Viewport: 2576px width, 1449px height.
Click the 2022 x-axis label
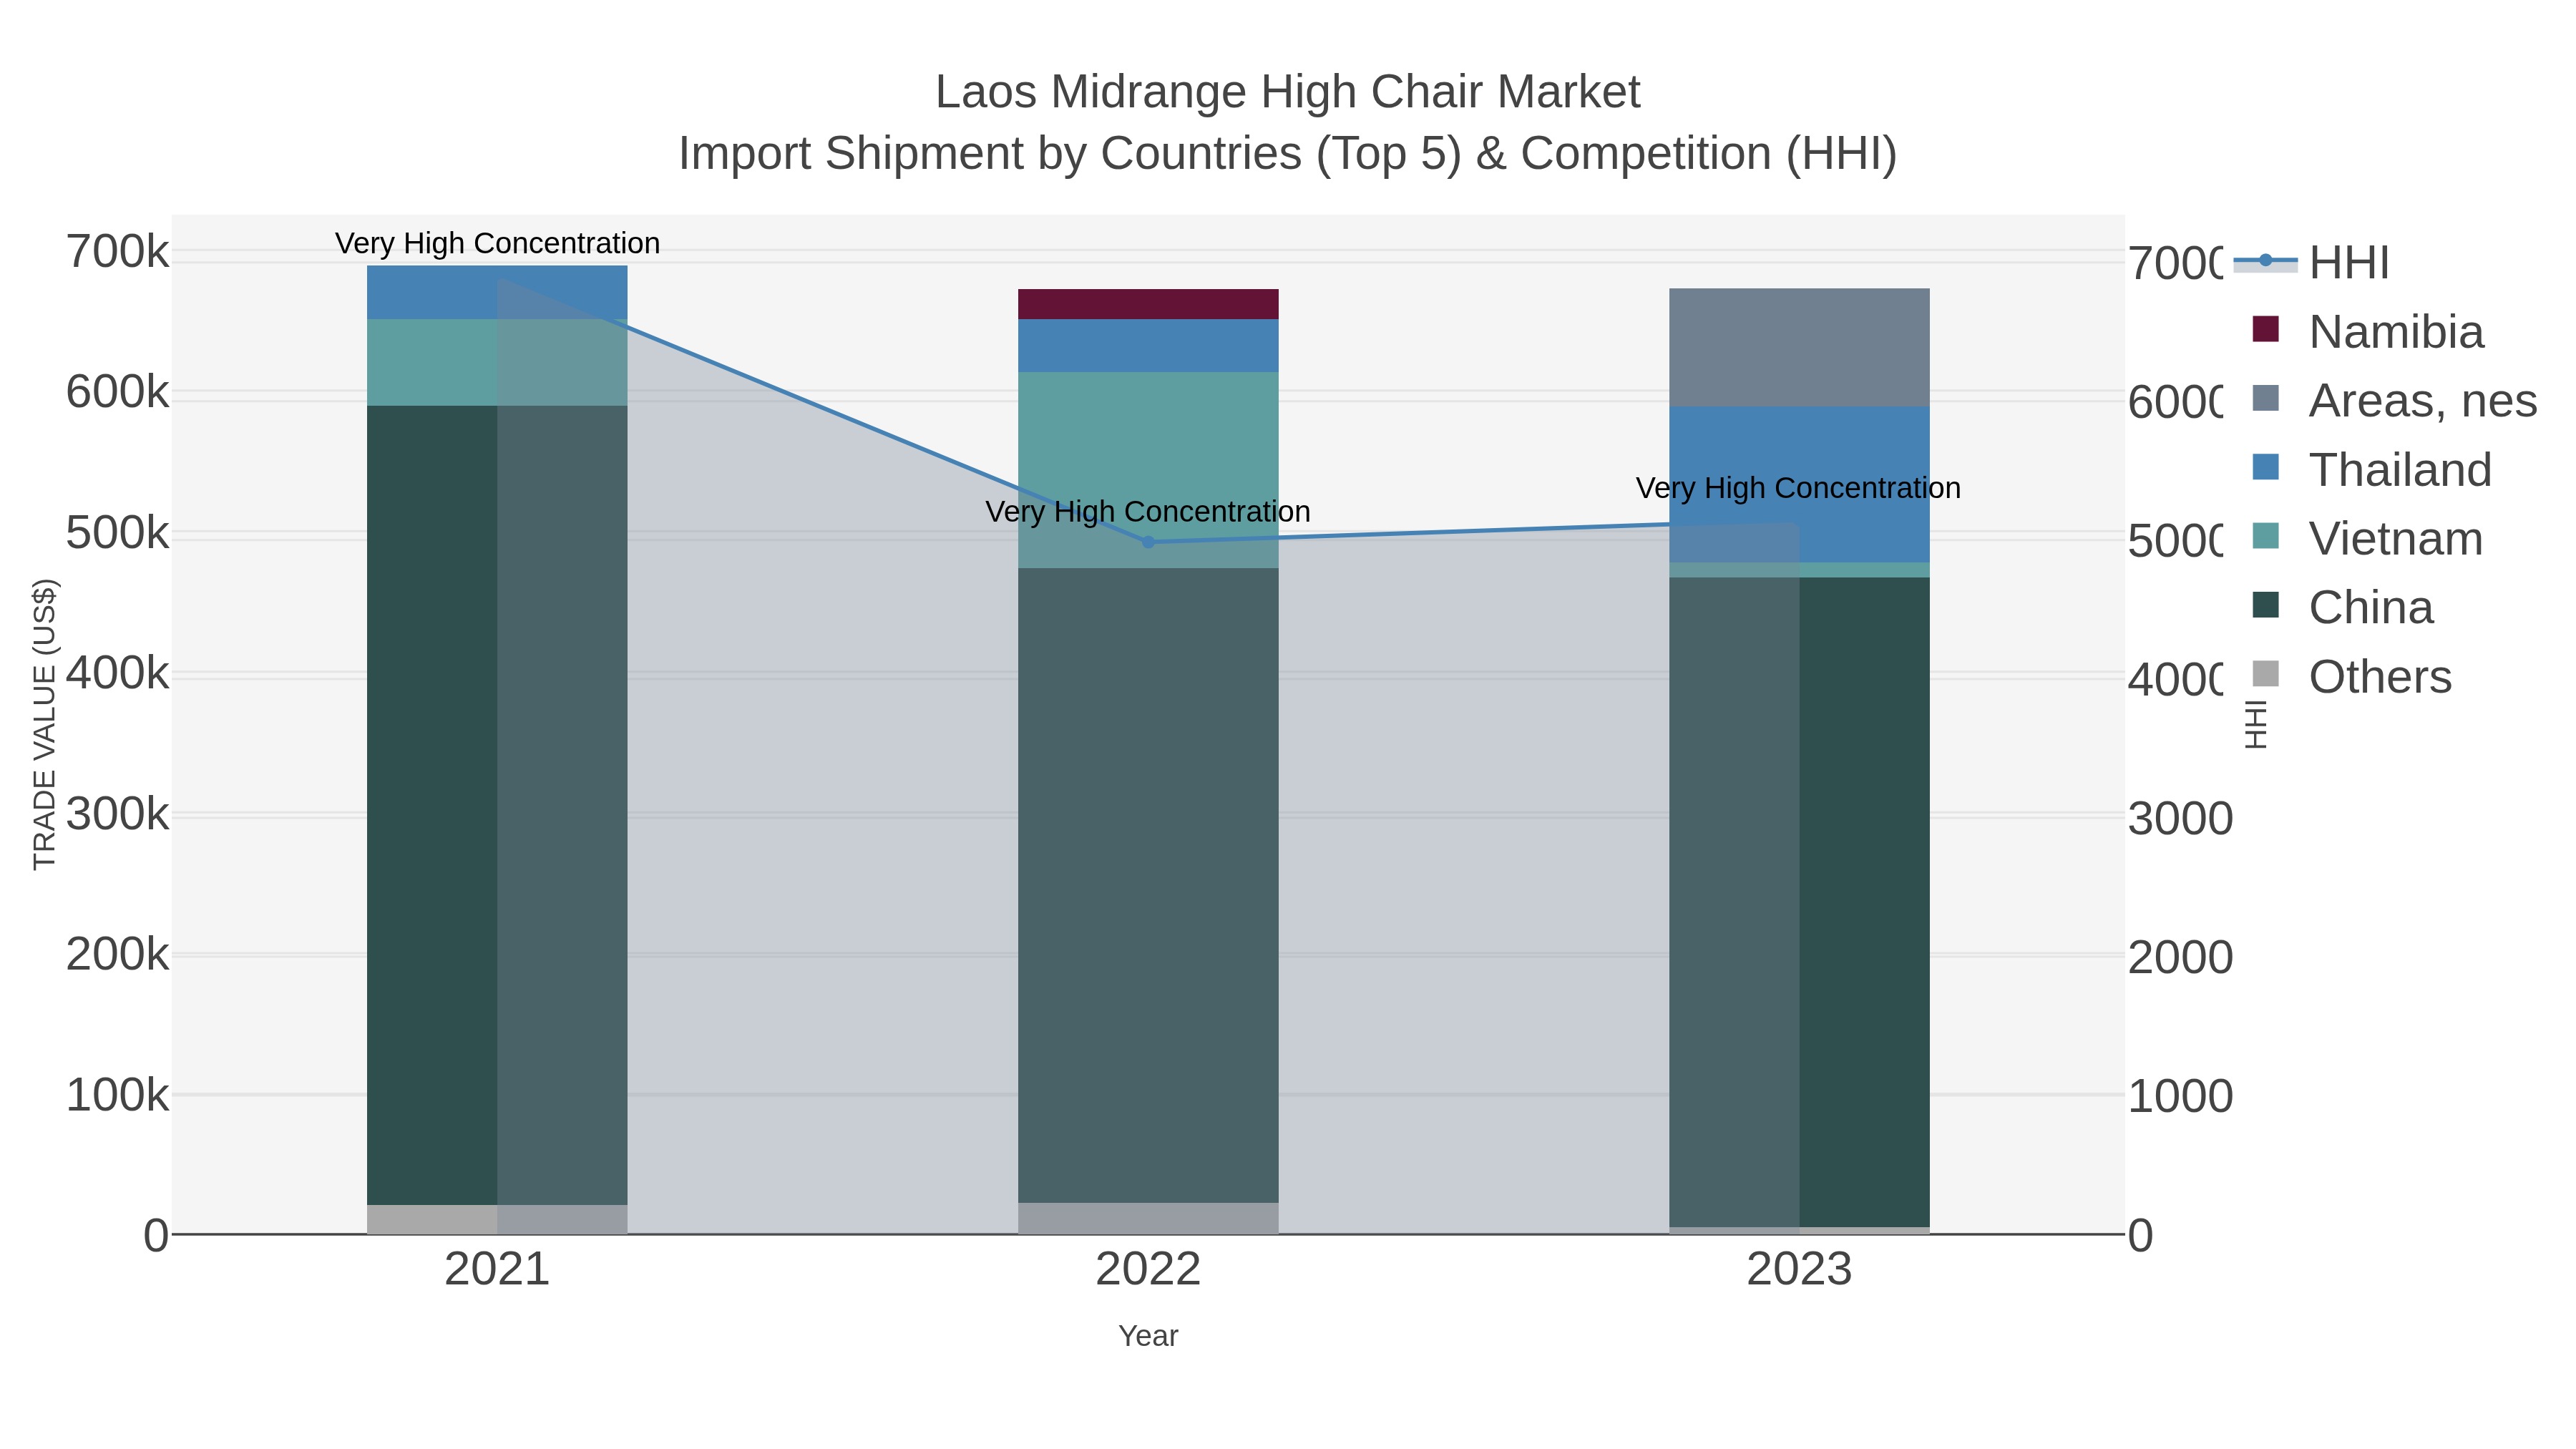click(x=1148, y=1269)
